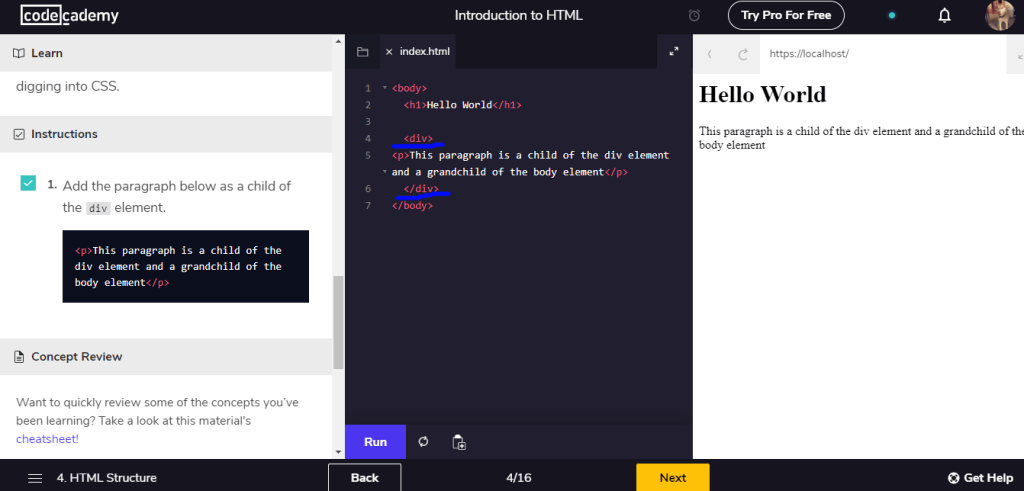The image size is (1024, 491).
Task: Reset the code with the refresh icon
Action: (x=423, y=442)
